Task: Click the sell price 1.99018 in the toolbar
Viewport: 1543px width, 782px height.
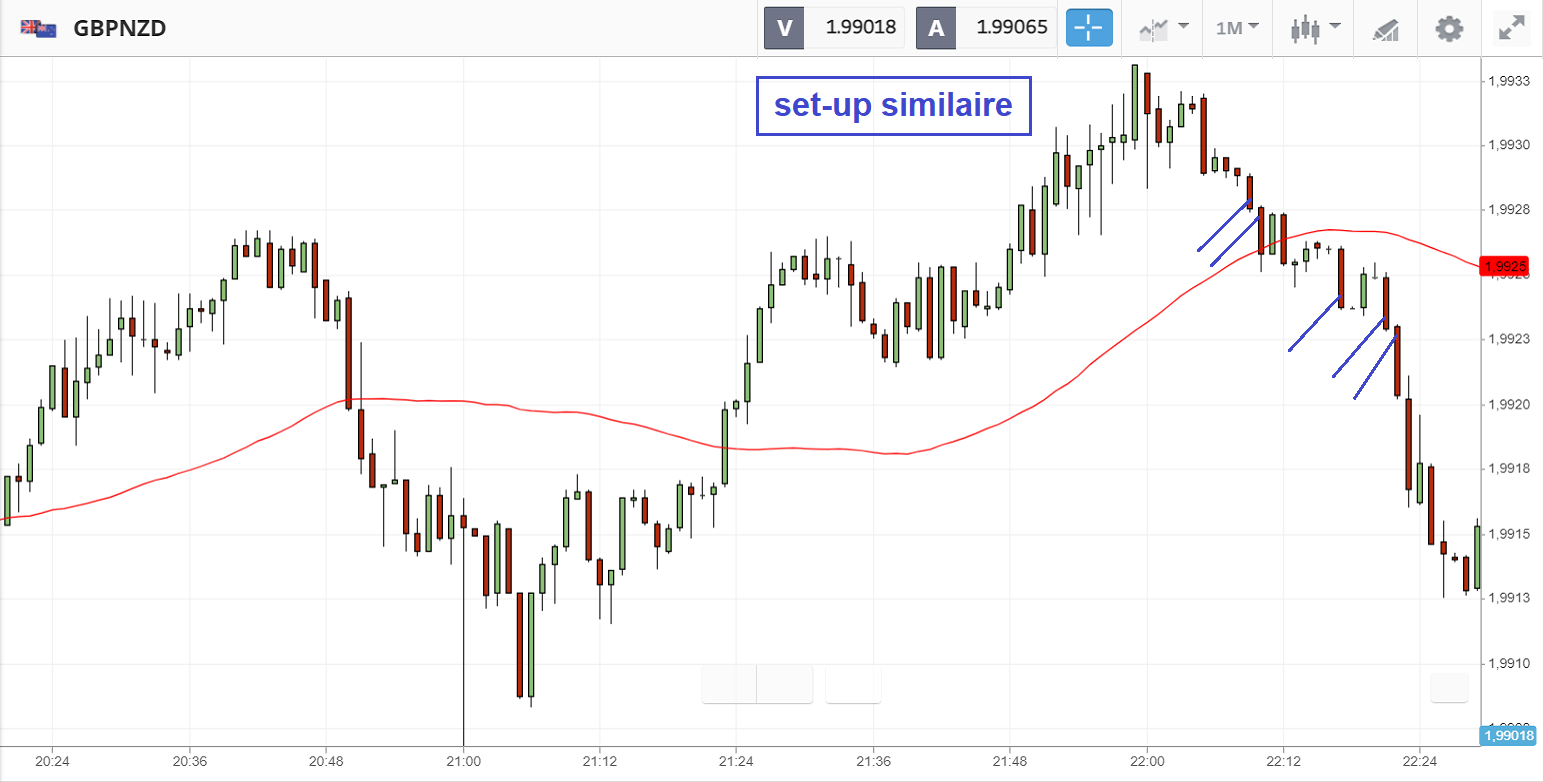Action: point(859,28)
